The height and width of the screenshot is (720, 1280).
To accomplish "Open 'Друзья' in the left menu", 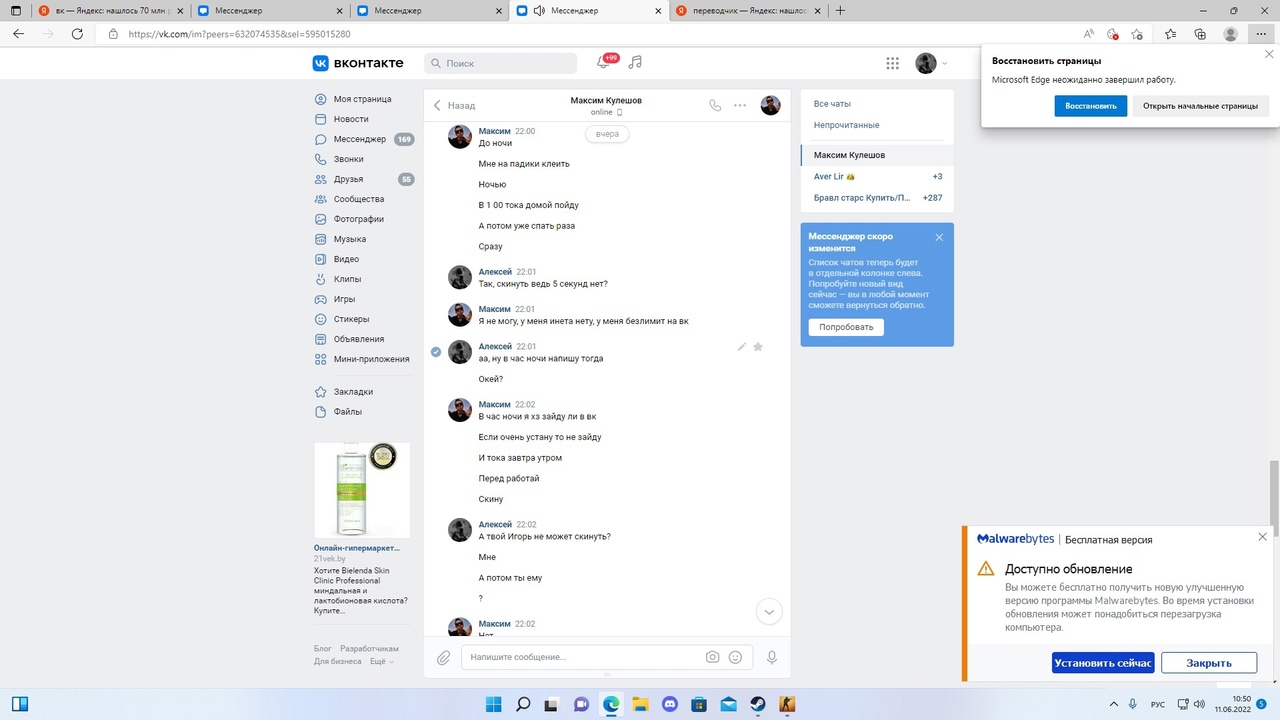I will click(349, 179).
